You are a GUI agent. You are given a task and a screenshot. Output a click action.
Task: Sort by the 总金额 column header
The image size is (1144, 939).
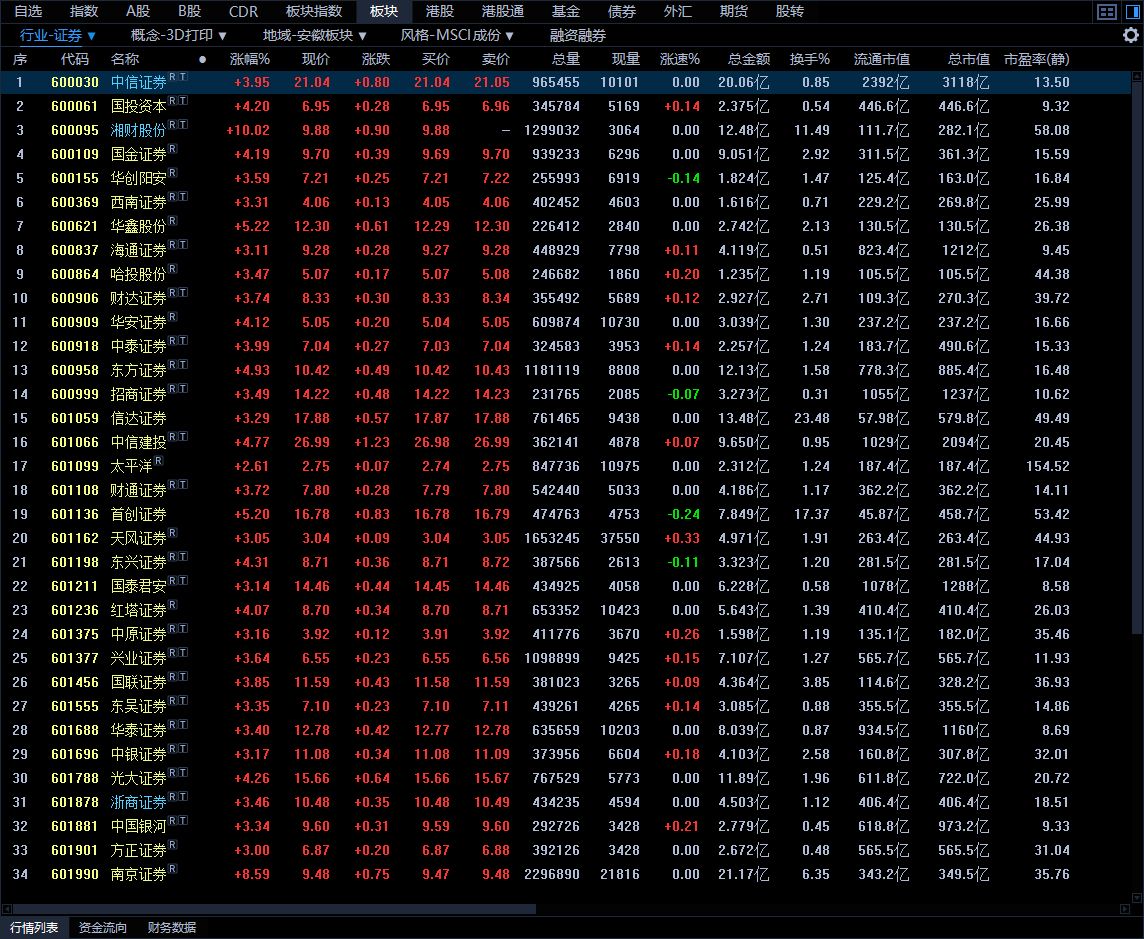tap(749, 59)
